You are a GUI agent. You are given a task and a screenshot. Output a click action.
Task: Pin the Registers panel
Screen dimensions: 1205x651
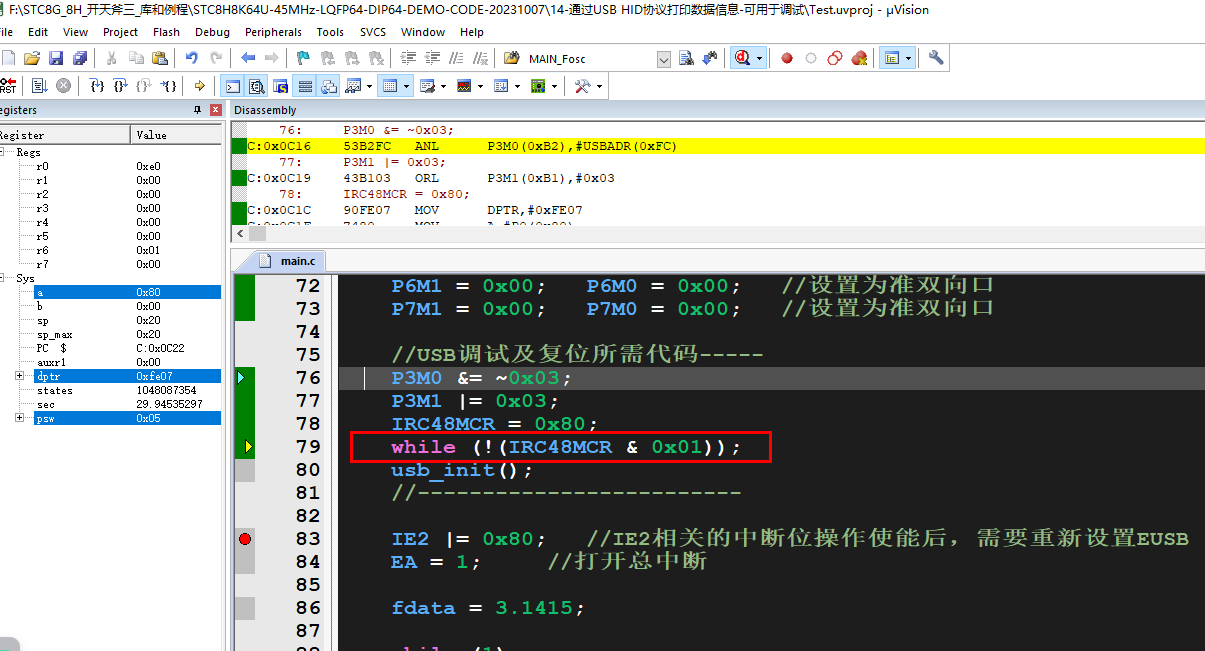point(197,110)
